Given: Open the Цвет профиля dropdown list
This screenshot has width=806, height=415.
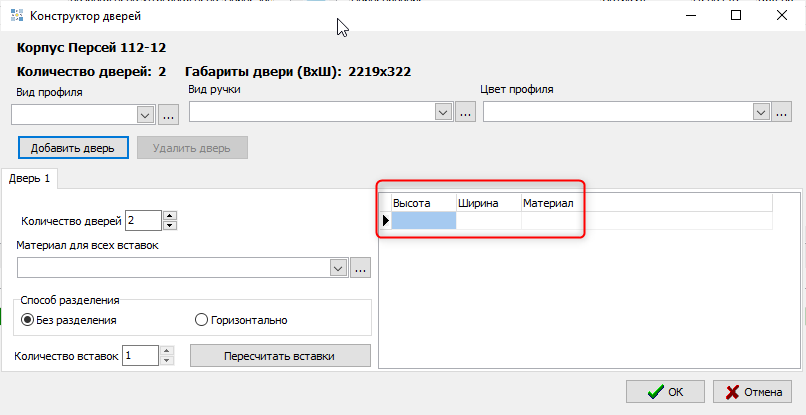Looking at the screenshot, I should 762,113.
